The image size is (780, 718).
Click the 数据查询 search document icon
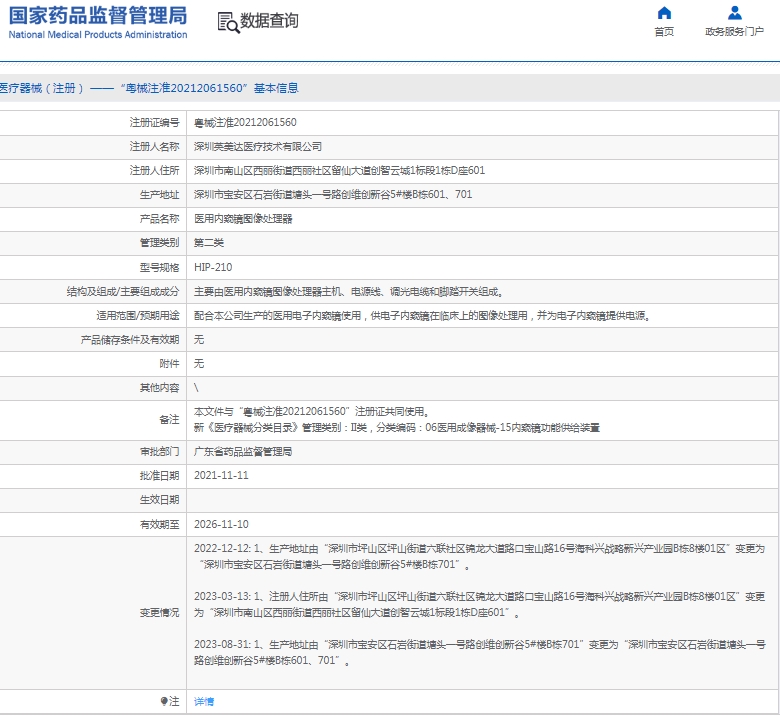[x=228, y=22]
